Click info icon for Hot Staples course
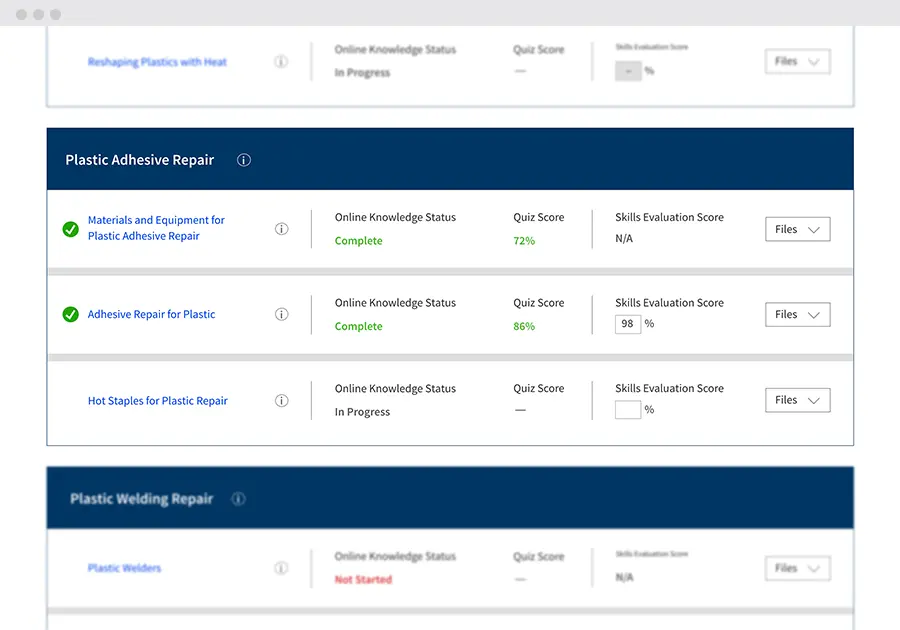Image resolution: width=900 pixels, height=630 pixels. [x=281, y=401]
